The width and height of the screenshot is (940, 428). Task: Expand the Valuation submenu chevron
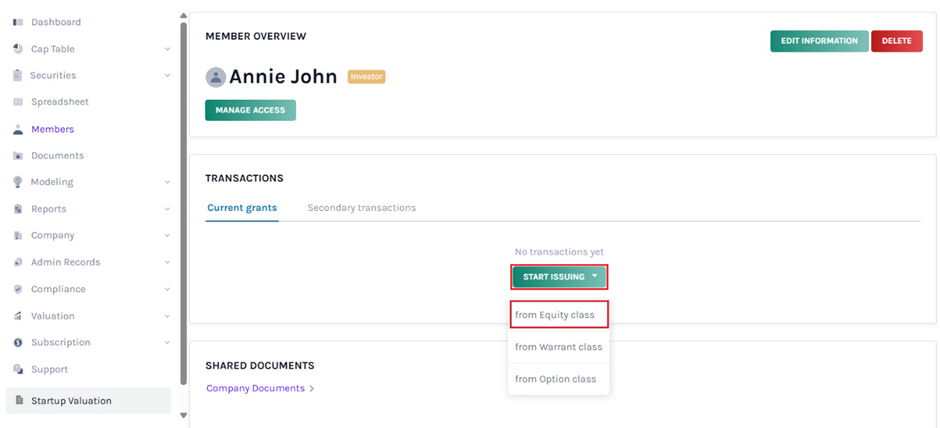pyautogui.click(x=167, y=316)
